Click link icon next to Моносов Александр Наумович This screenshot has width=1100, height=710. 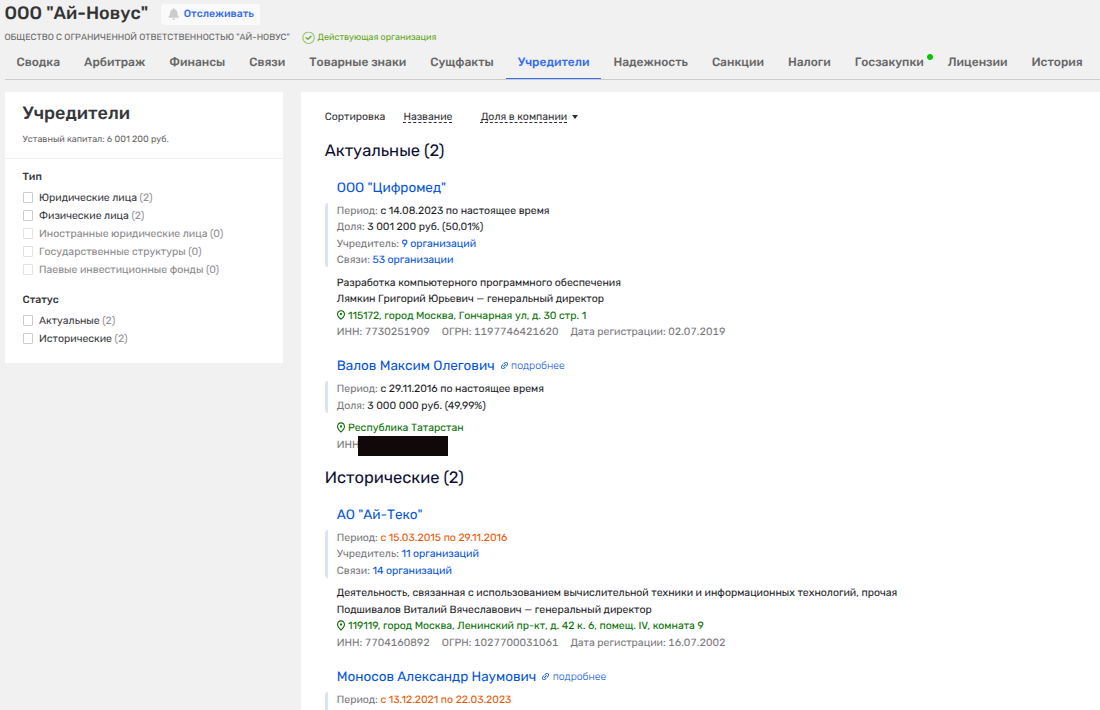pos(546,677)
